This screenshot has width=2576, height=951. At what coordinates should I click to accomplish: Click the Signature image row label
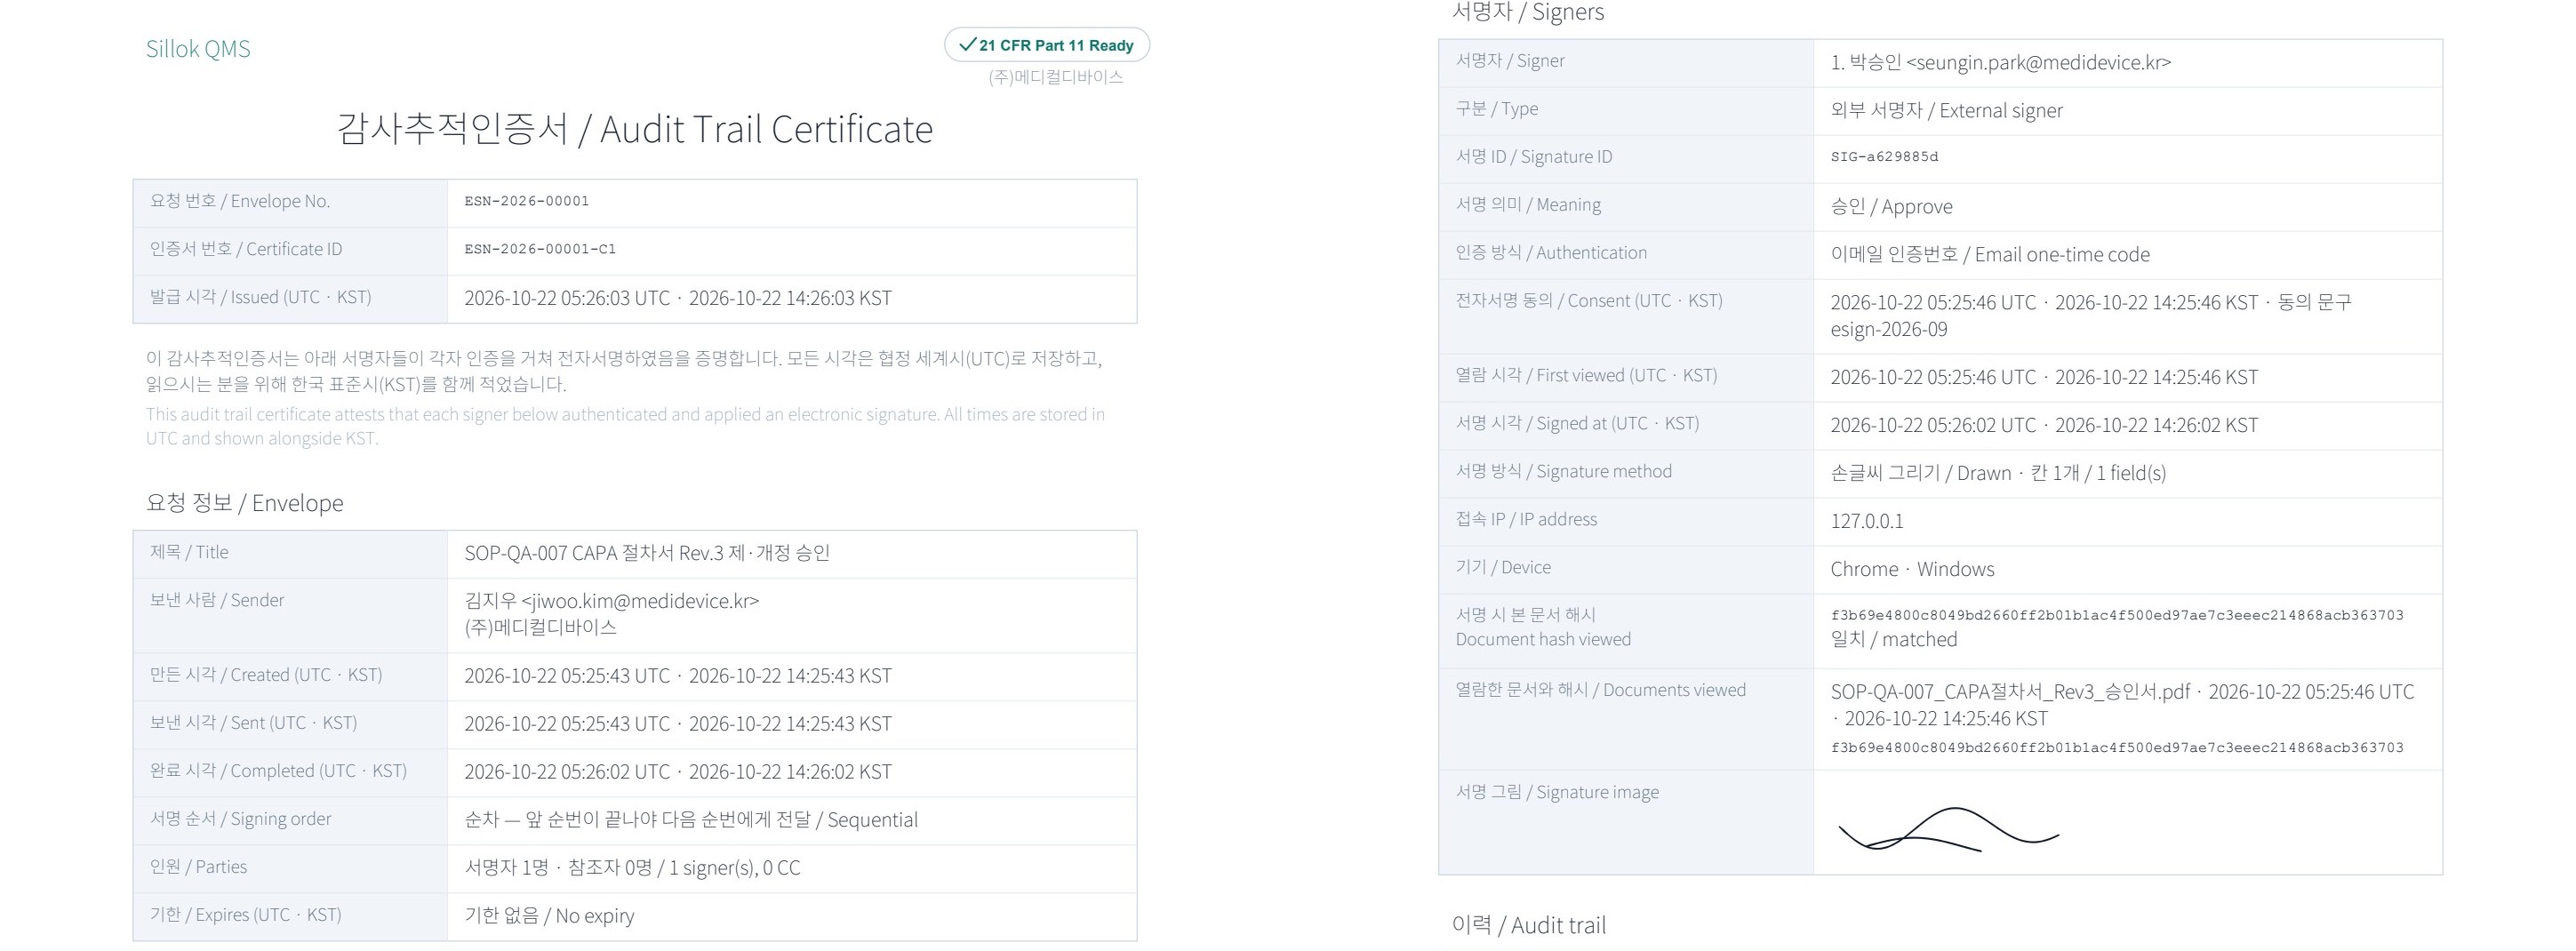(x=1557, y=793)
